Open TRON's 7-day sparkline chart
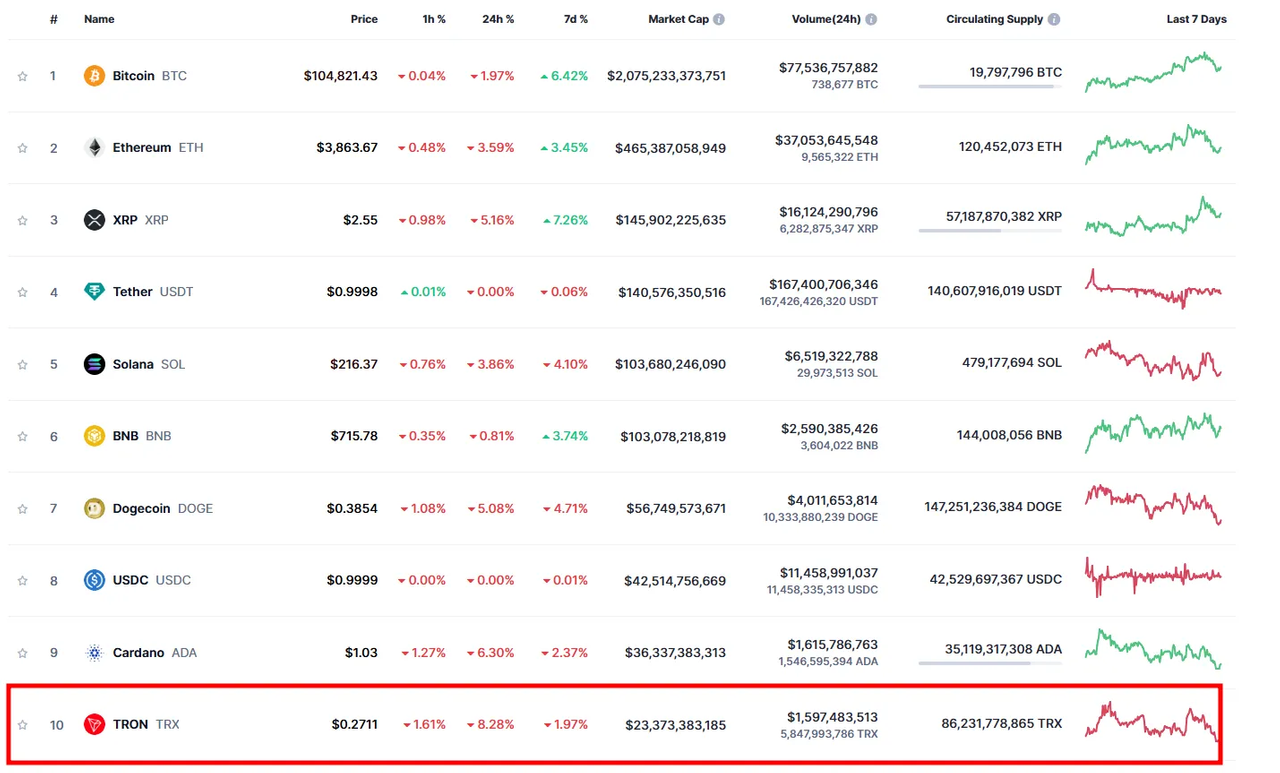The width and height of the screenshot is (1280, 773). [x=1153, y=722]
